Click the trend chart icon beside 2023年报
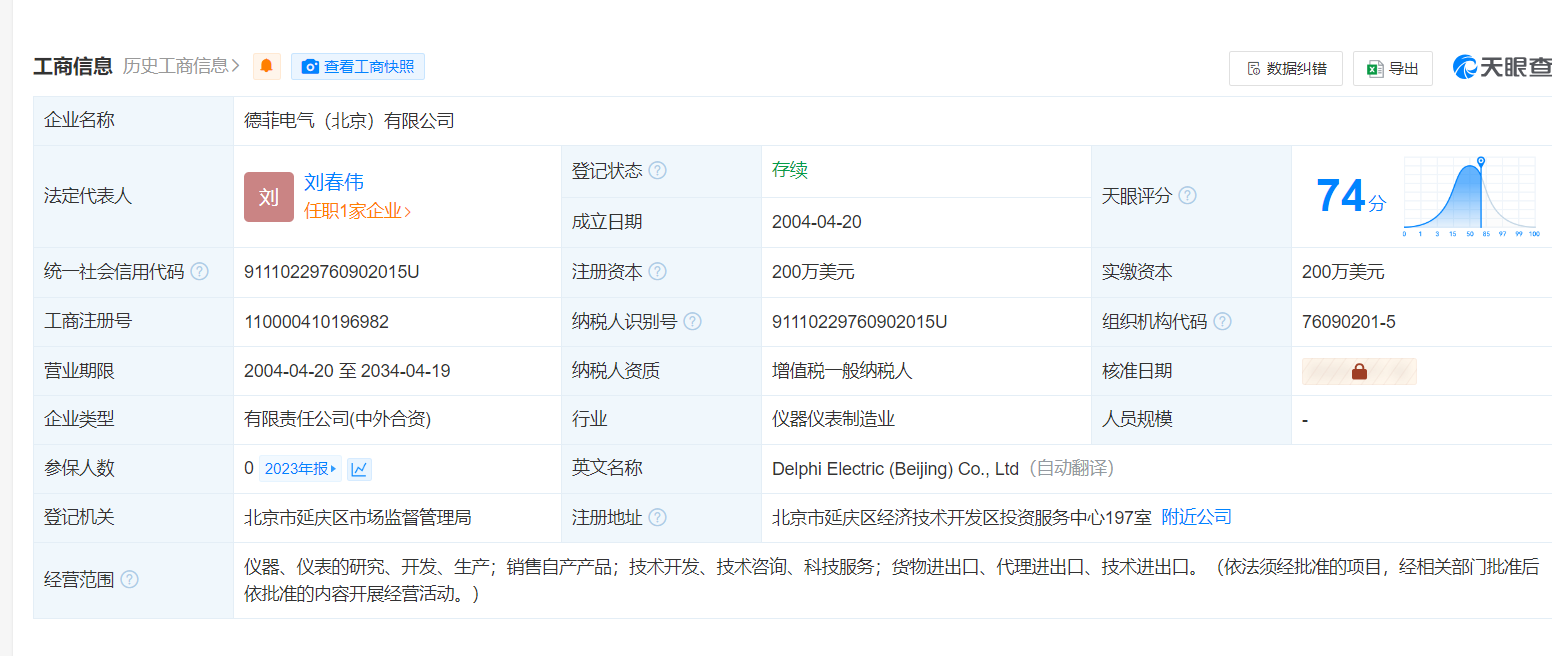1552x656 pixels. (x=360, y=469)
